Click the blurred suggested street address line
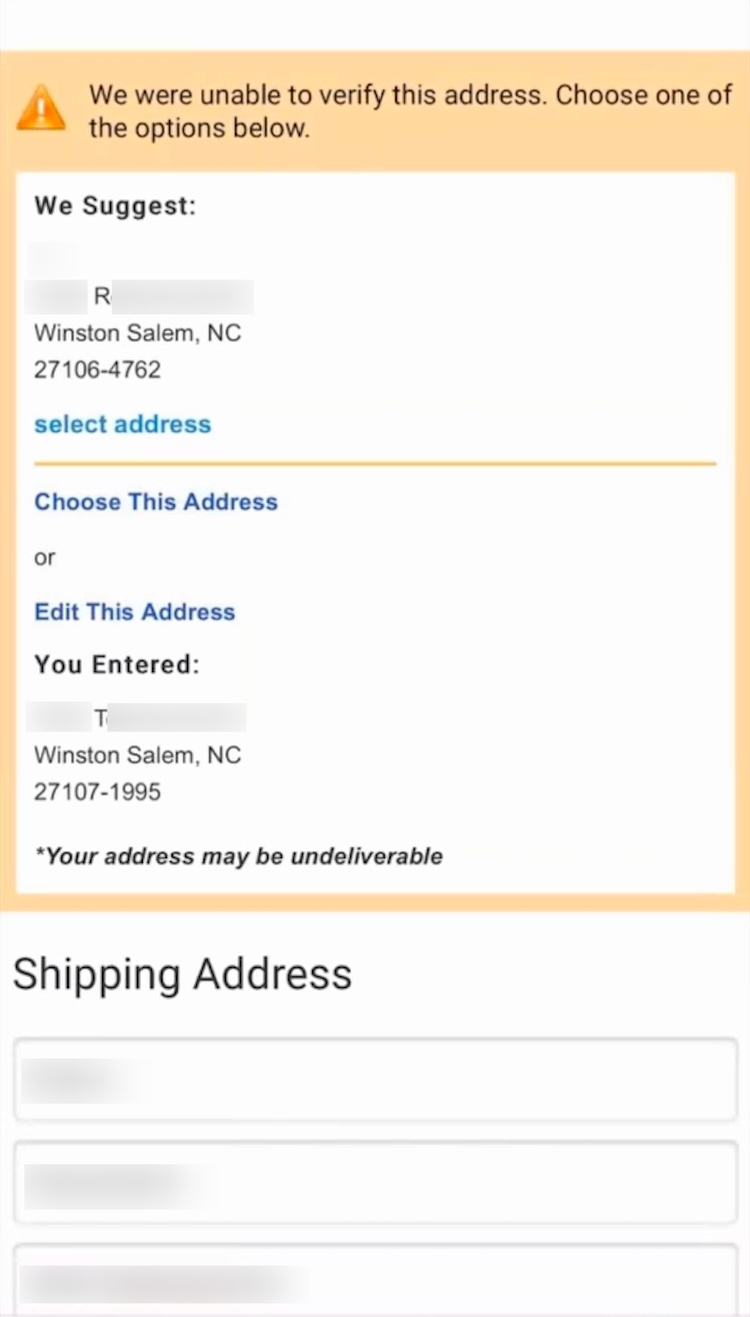750x1317 pixels. pos(142,297)
